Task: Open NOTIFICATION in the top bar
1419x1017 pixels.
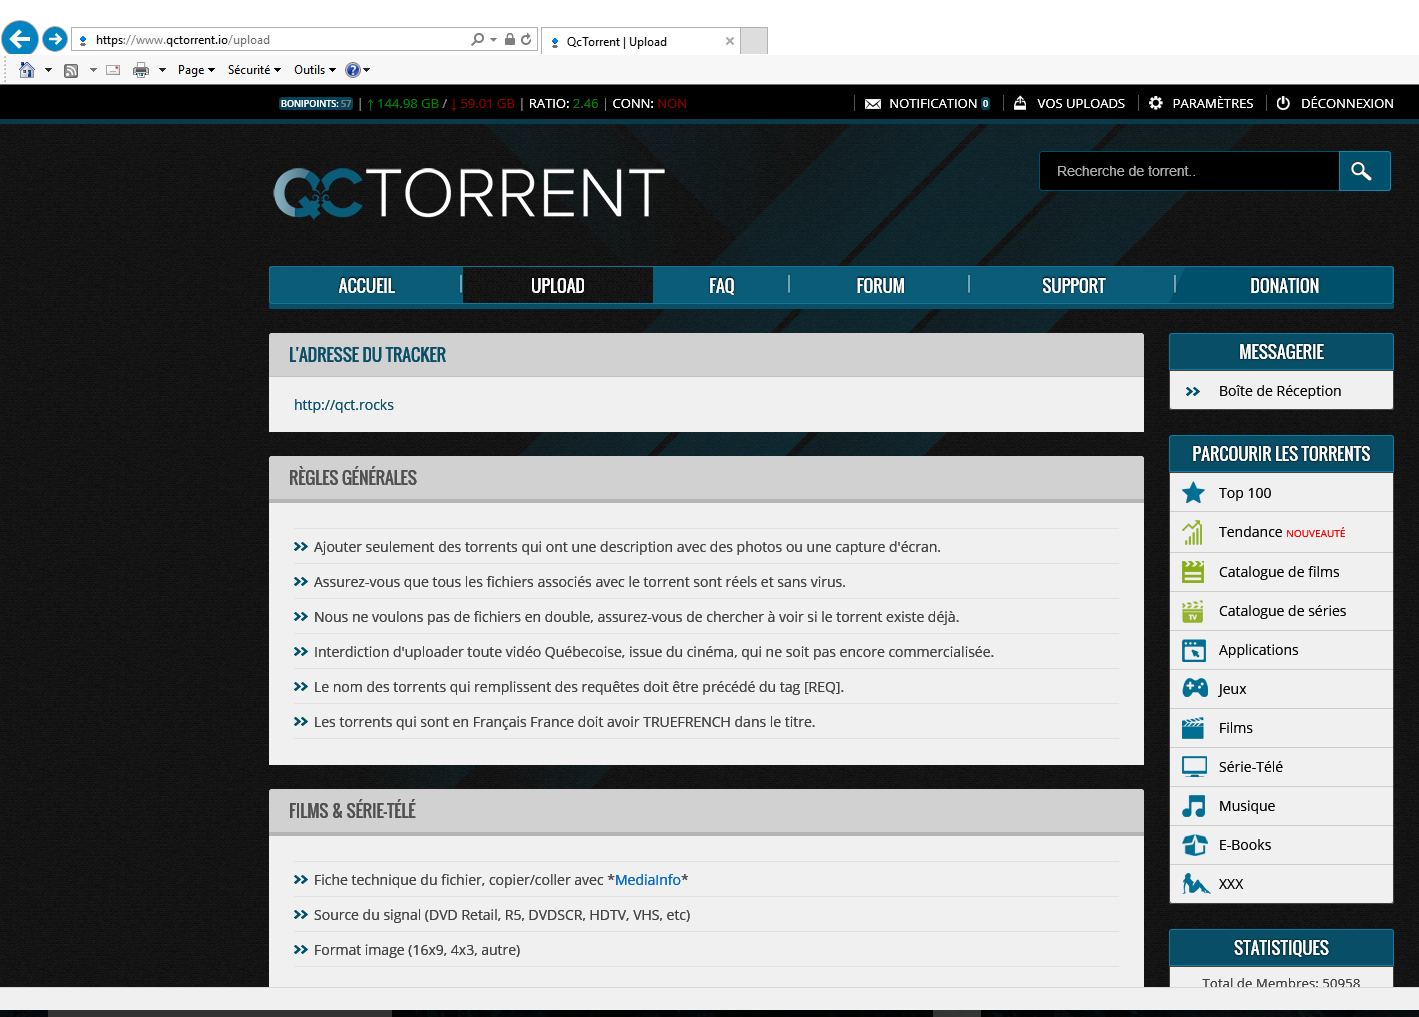Action: tap(927, 103)
